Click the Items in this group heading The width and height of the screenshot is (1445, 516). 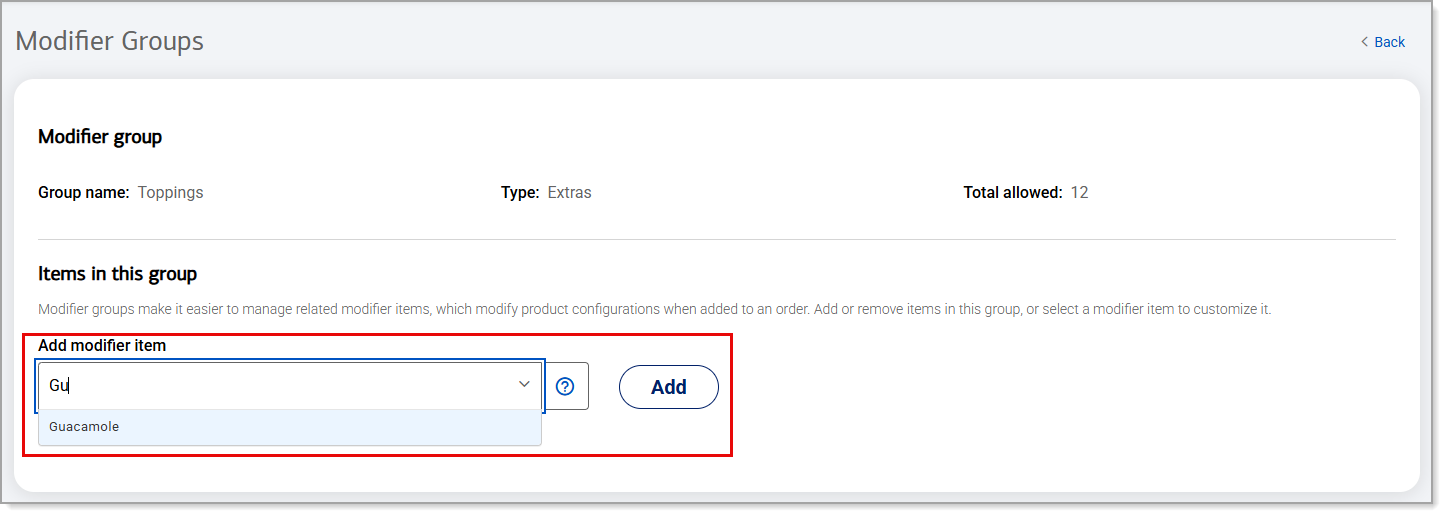(x=118, y=274)
